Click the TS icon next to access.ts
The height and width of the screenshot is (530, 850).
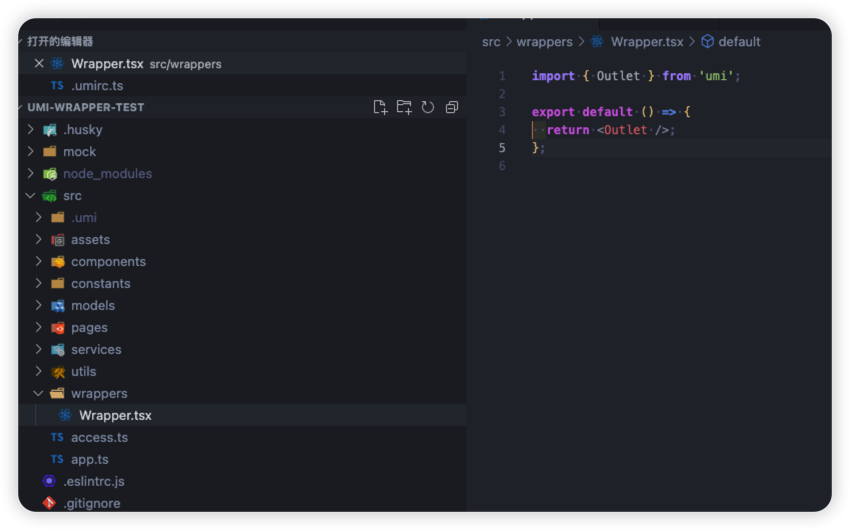pos(57,437)
